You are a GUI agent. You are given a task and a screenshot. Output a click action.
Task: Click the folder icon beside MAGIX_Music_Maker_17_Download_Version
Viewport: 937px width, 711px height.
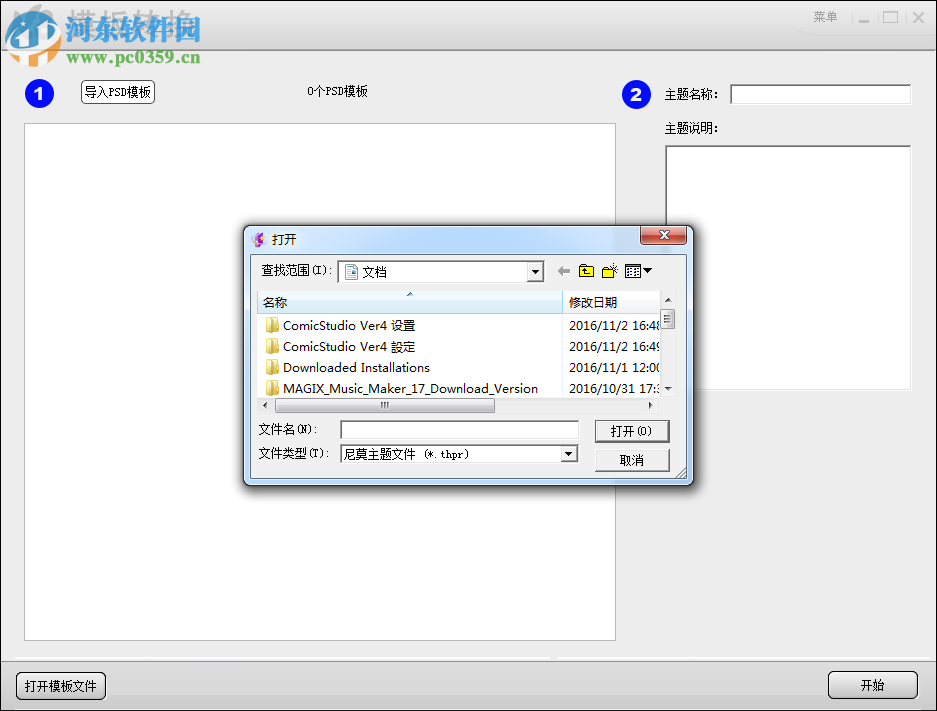pyautogui.click(x=275, y=388)
